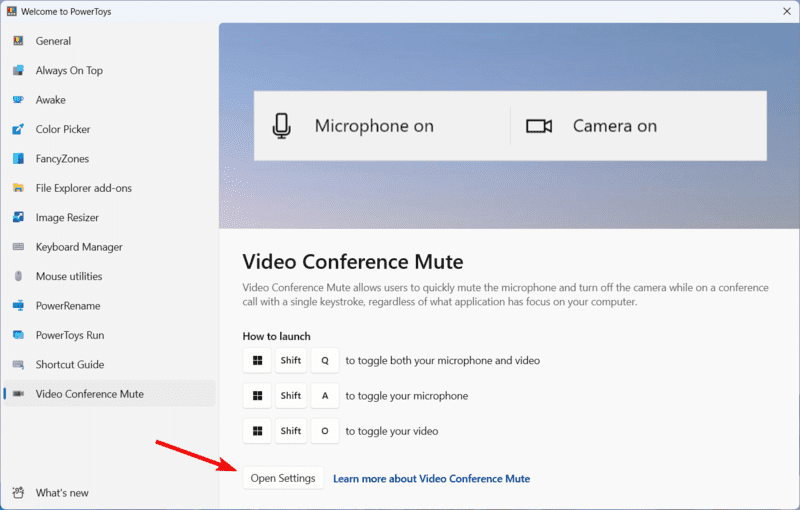This screenshot has width=800, height=510.
Task: Click the PowerRename icon
Action: point(18,305)
